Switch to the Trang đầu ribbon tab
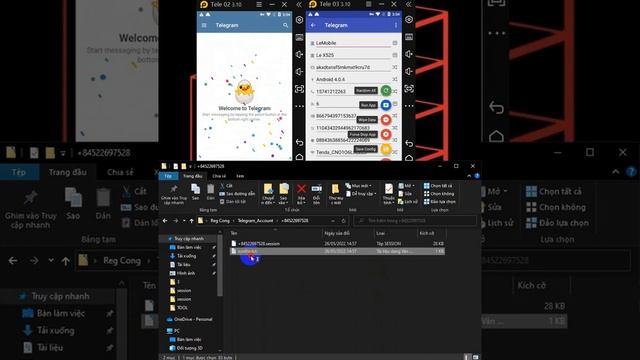This screenshot has width=640, height=360. point(193,176)
